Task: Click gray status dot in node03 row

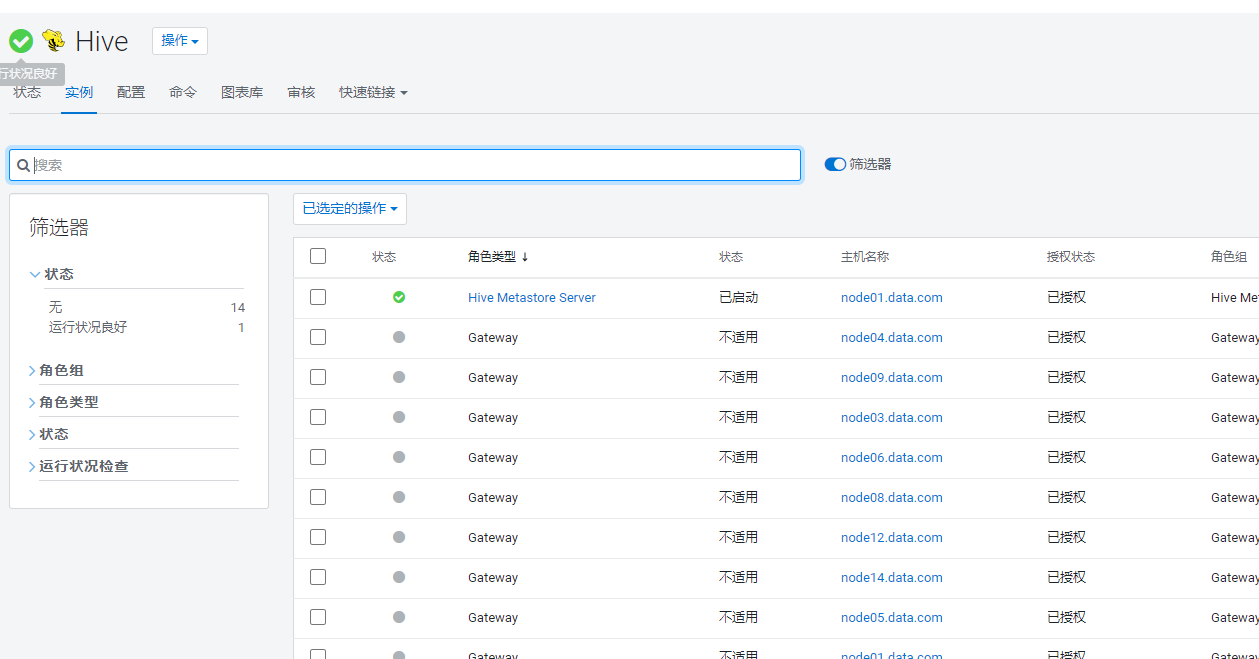Action: 399,417
